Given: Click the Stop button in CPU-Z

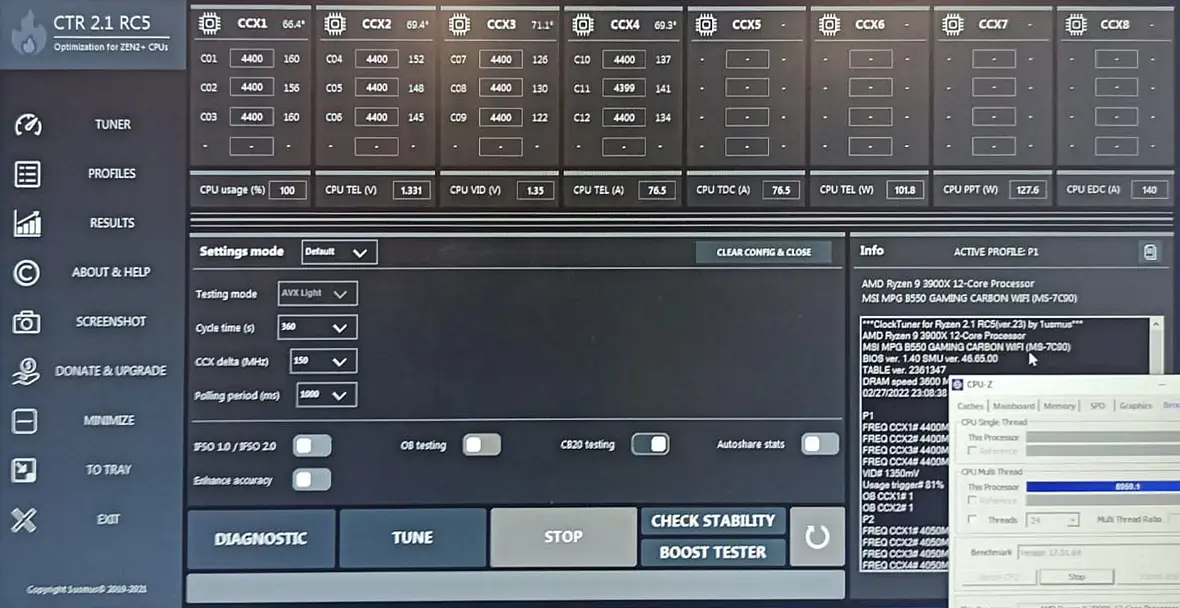Looking at the screenshot, I should (x=1076, y=577).
